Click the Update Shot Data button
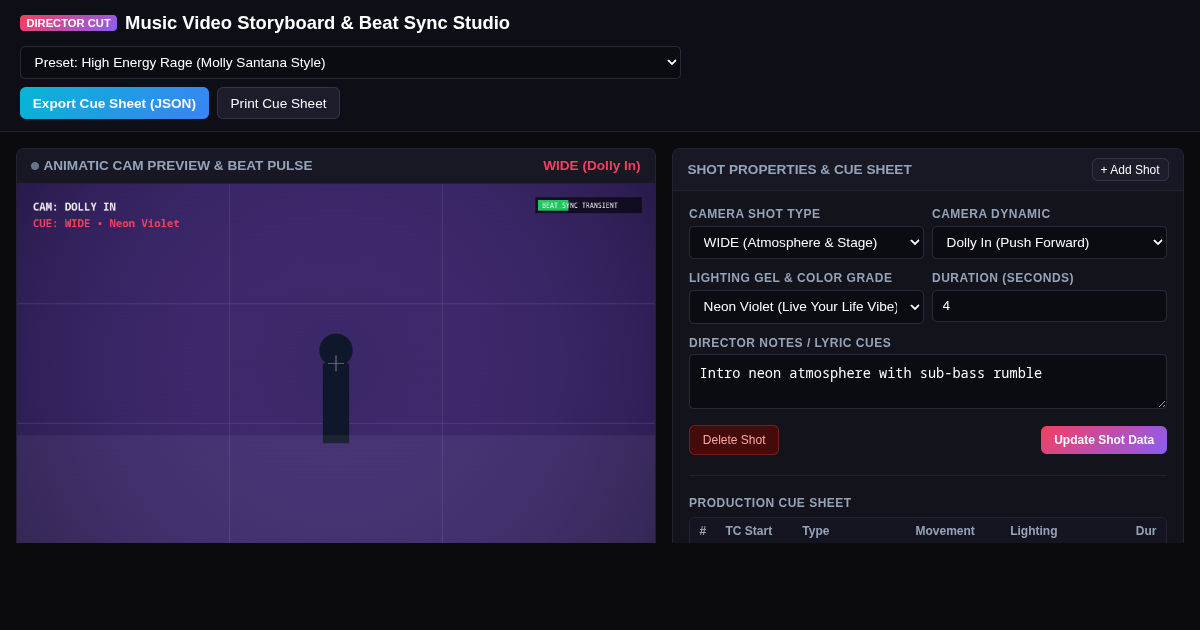This screenshot has width=1200, height=630. 1104,440
